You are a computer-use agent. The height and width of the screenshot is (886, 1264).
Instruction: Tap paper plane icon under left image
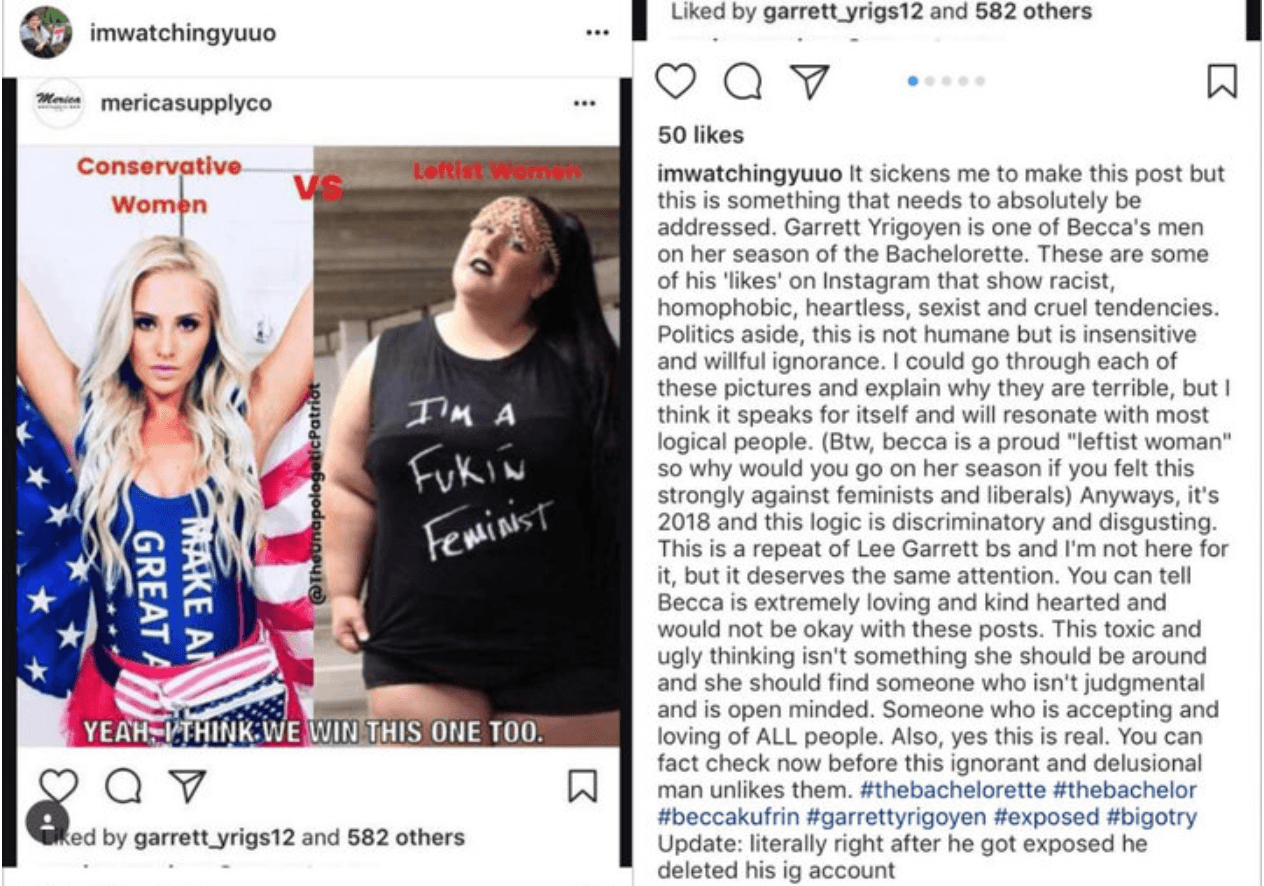click(188, 786)
